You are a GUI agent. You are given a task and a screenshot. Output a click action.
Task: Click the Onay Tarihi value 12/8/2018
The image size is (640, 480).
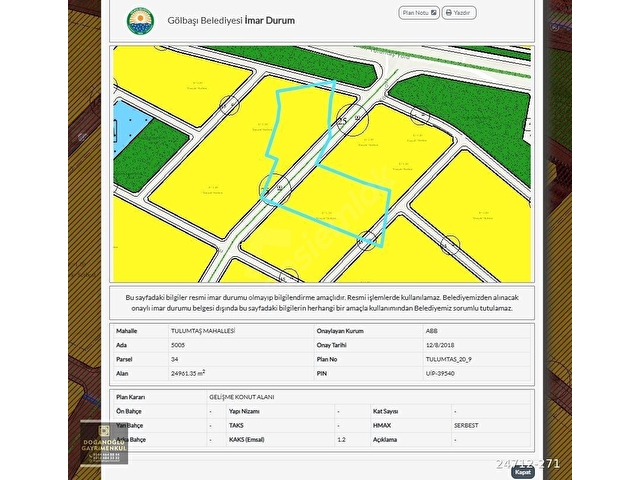pyautogui.click(x=440, y=345)
